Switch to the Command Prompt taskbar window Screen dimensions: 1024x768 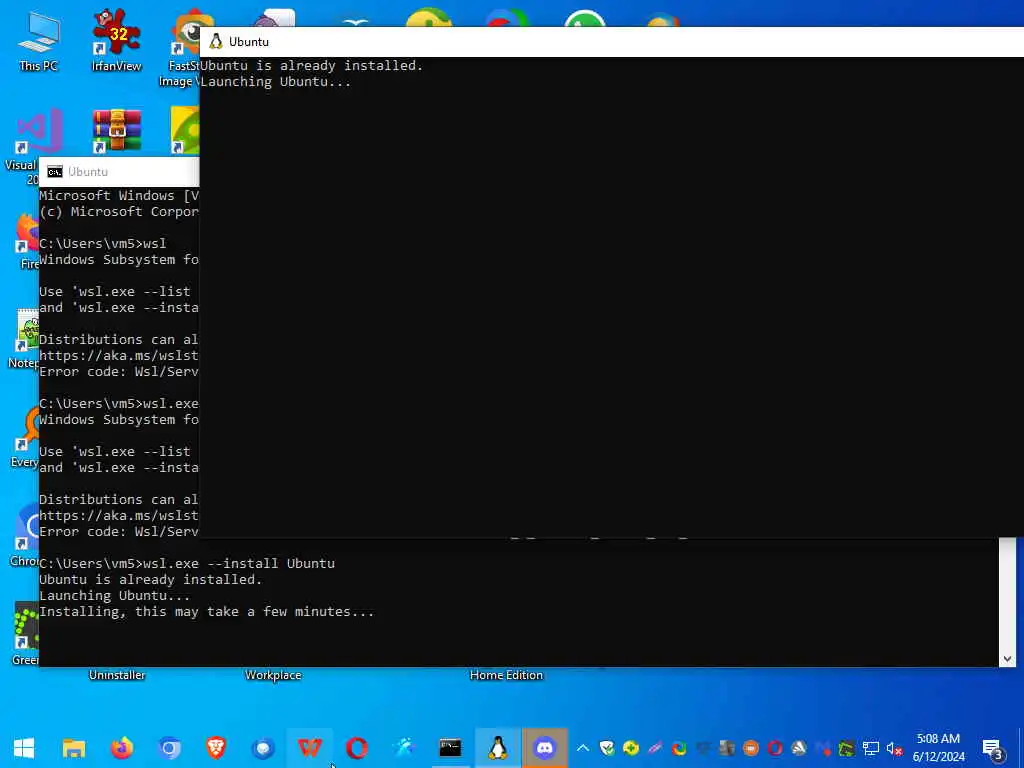point(450,748)
